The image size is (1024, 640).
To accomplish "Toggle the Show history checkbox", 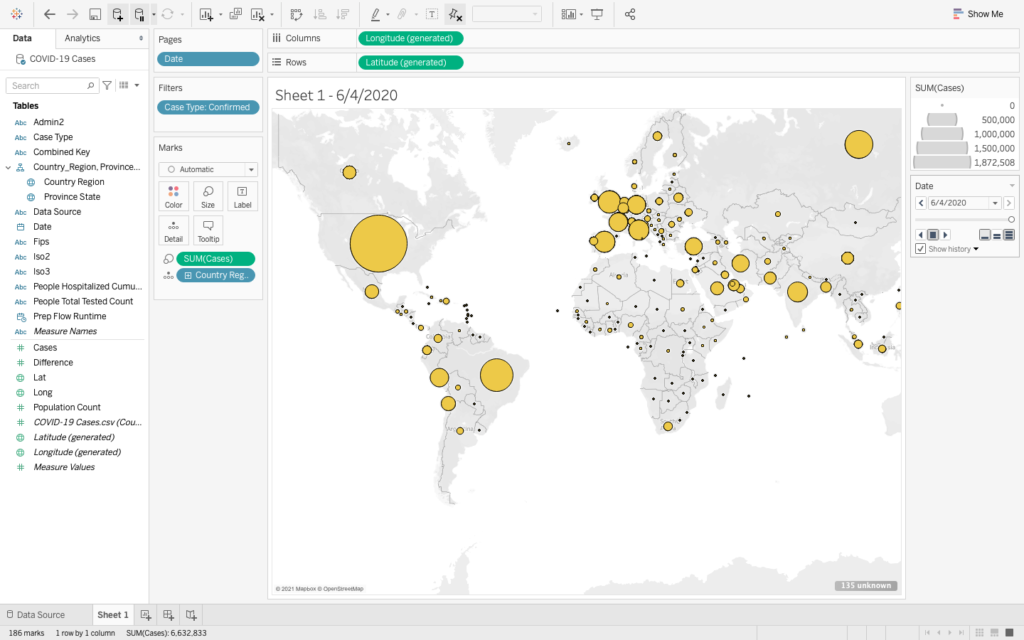I will pyautogui.click(x=922, y=247).
